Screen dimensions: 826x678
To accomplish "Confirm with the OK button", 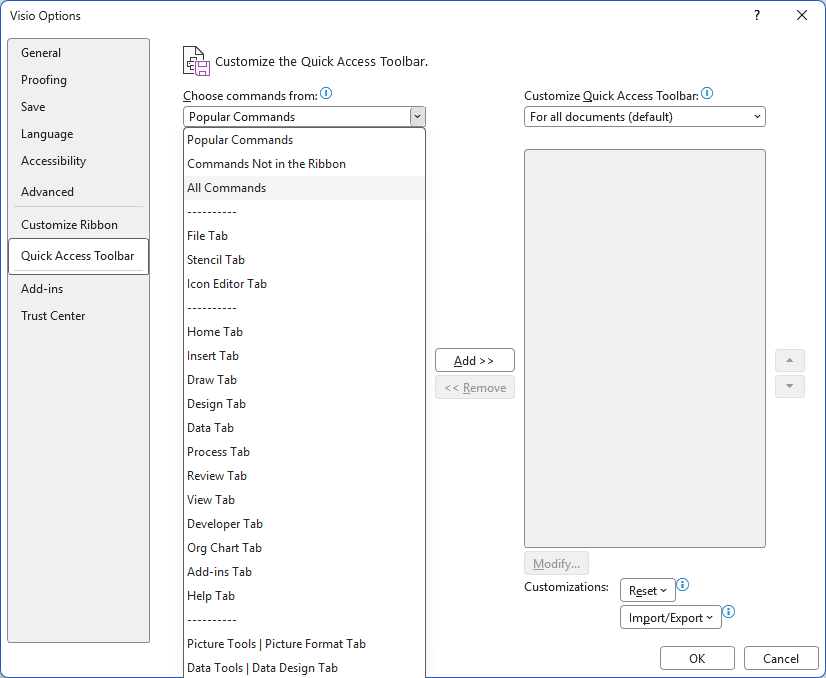I will (x=697, y=659).
